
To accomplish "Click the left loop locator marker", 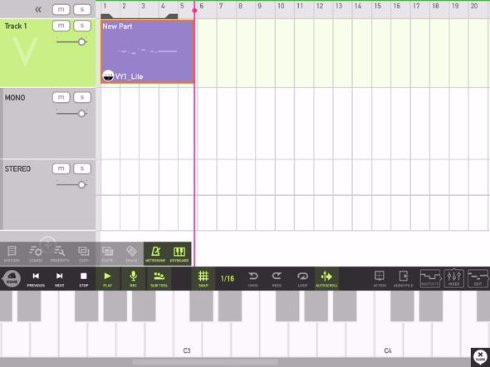I will point(106,16).
